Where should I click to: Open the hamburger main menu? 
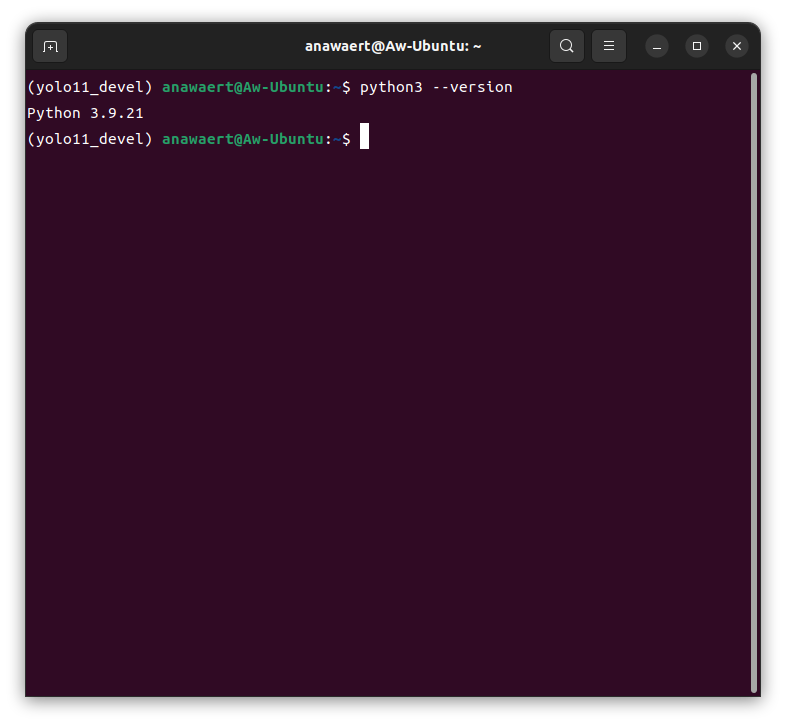(x=609, y=46)
